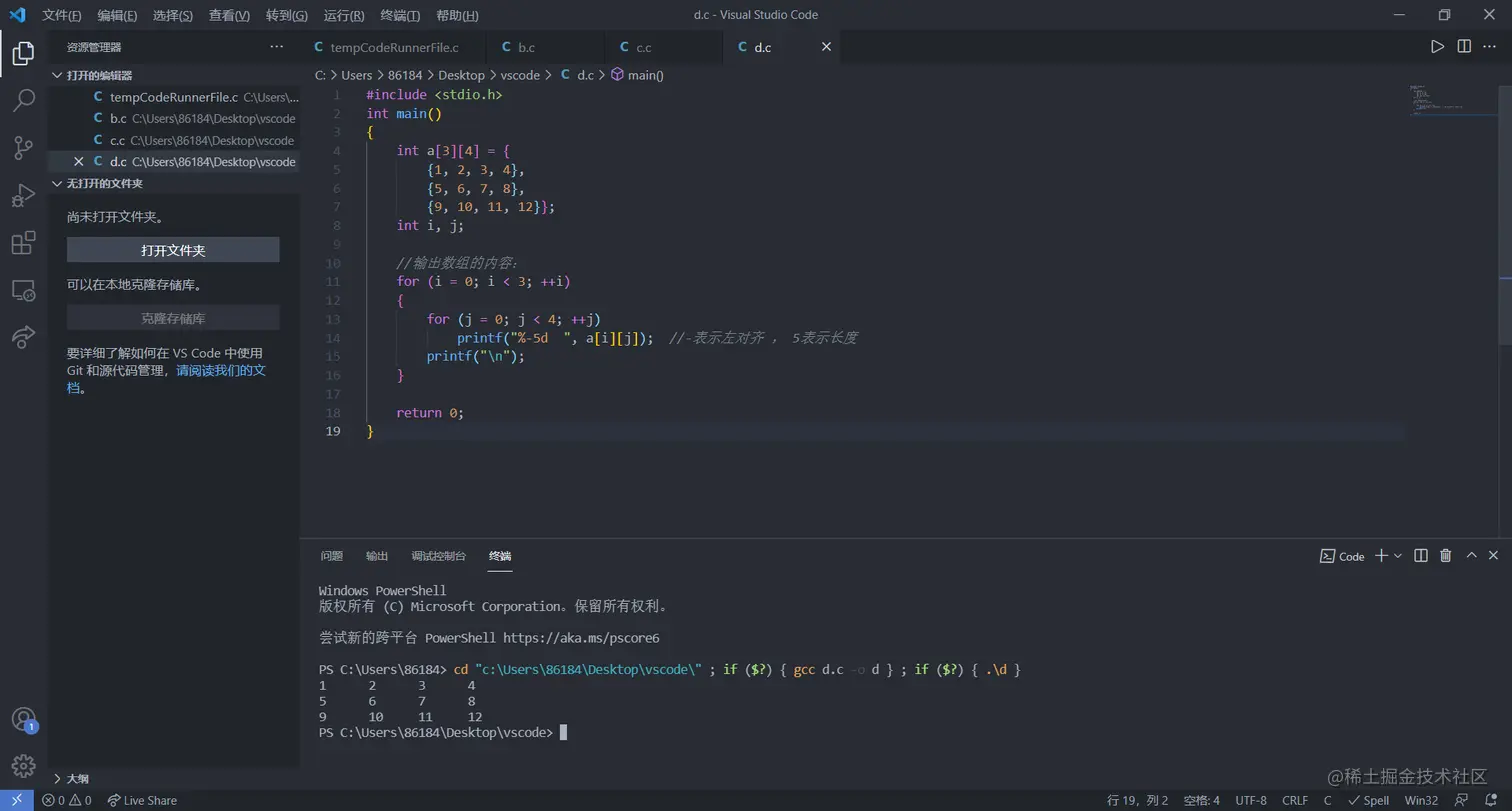This screenshot has width=1512, height=811.
Task: Click the d.c breadcrumb file
Action: [577, 75]
